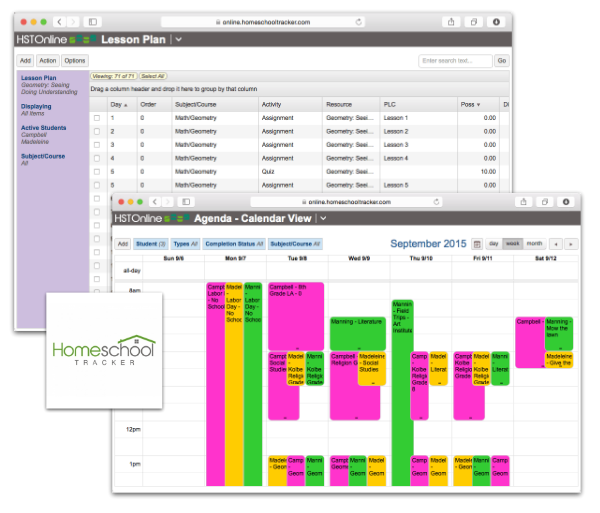Open Manning Field Trips Art Institute event Thursday
600x513 pixels.
point(402,393)
